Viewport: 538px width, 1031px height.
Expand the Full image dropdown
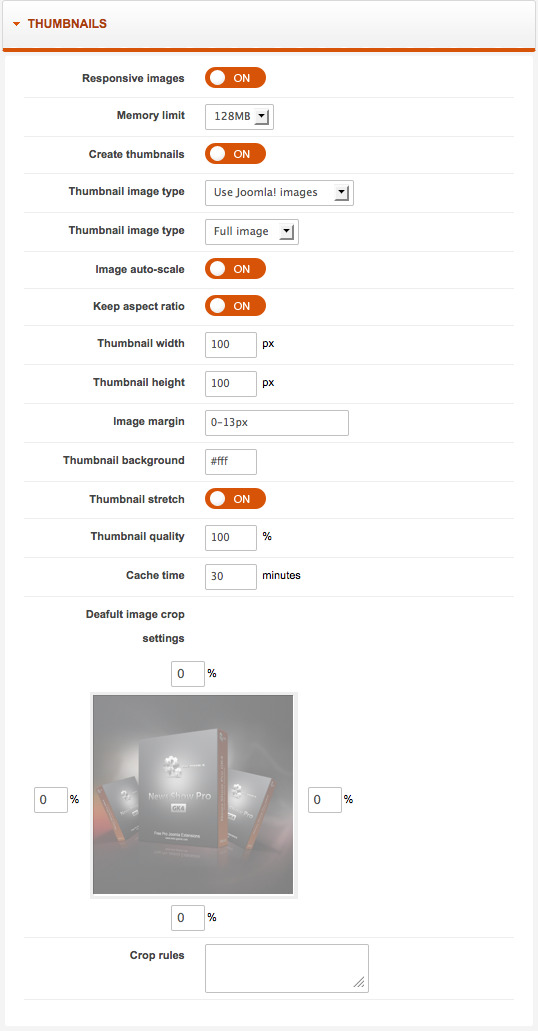tap(252, 231)
